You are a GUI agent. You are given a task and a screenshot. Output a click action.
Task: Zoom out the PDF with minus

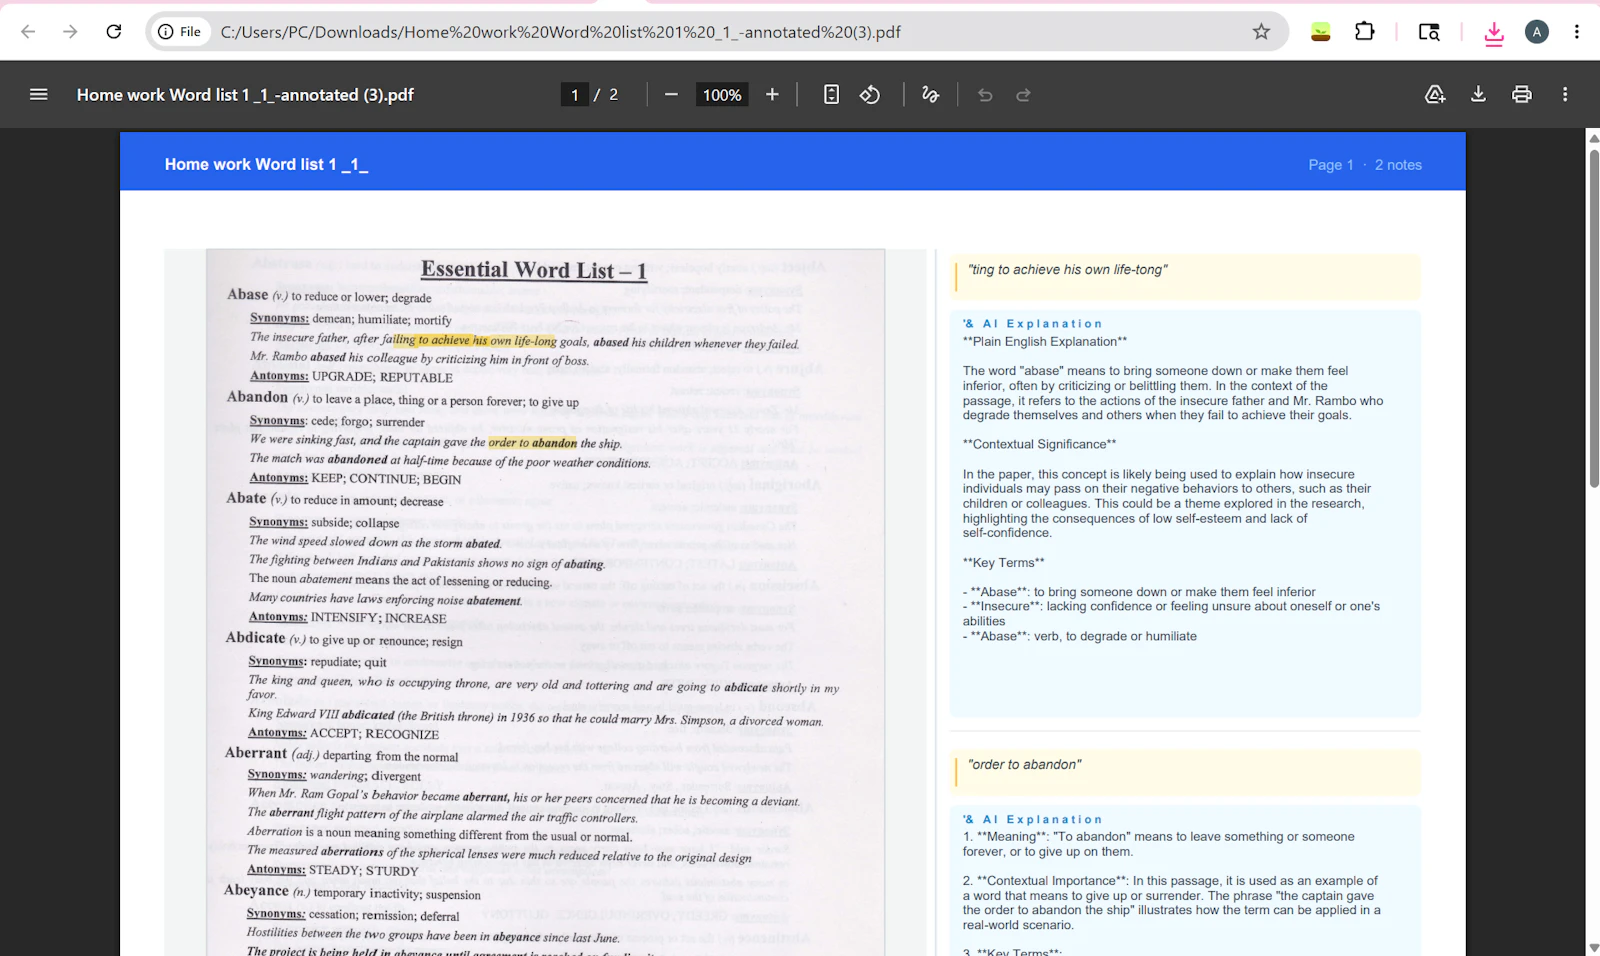(x=671, y=95)
